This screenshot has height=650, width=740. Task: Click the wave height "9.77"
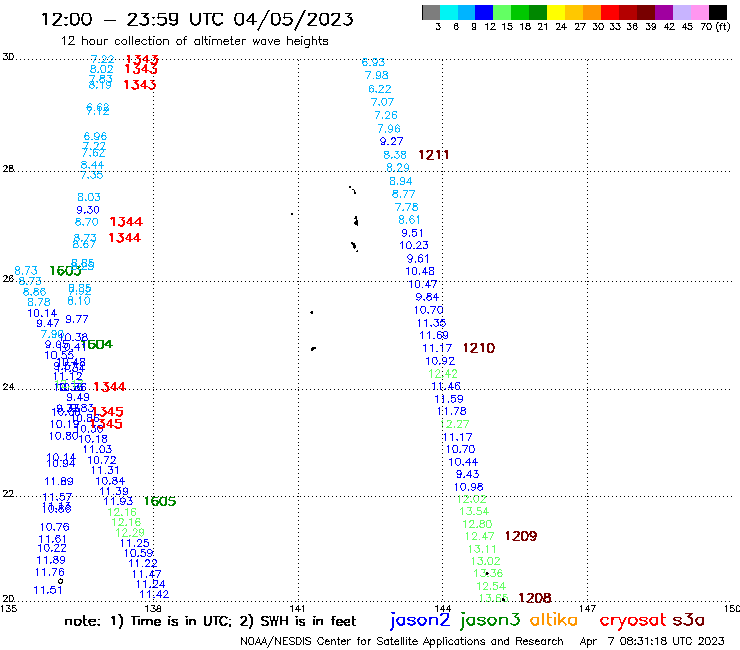(x=76, y=319)
